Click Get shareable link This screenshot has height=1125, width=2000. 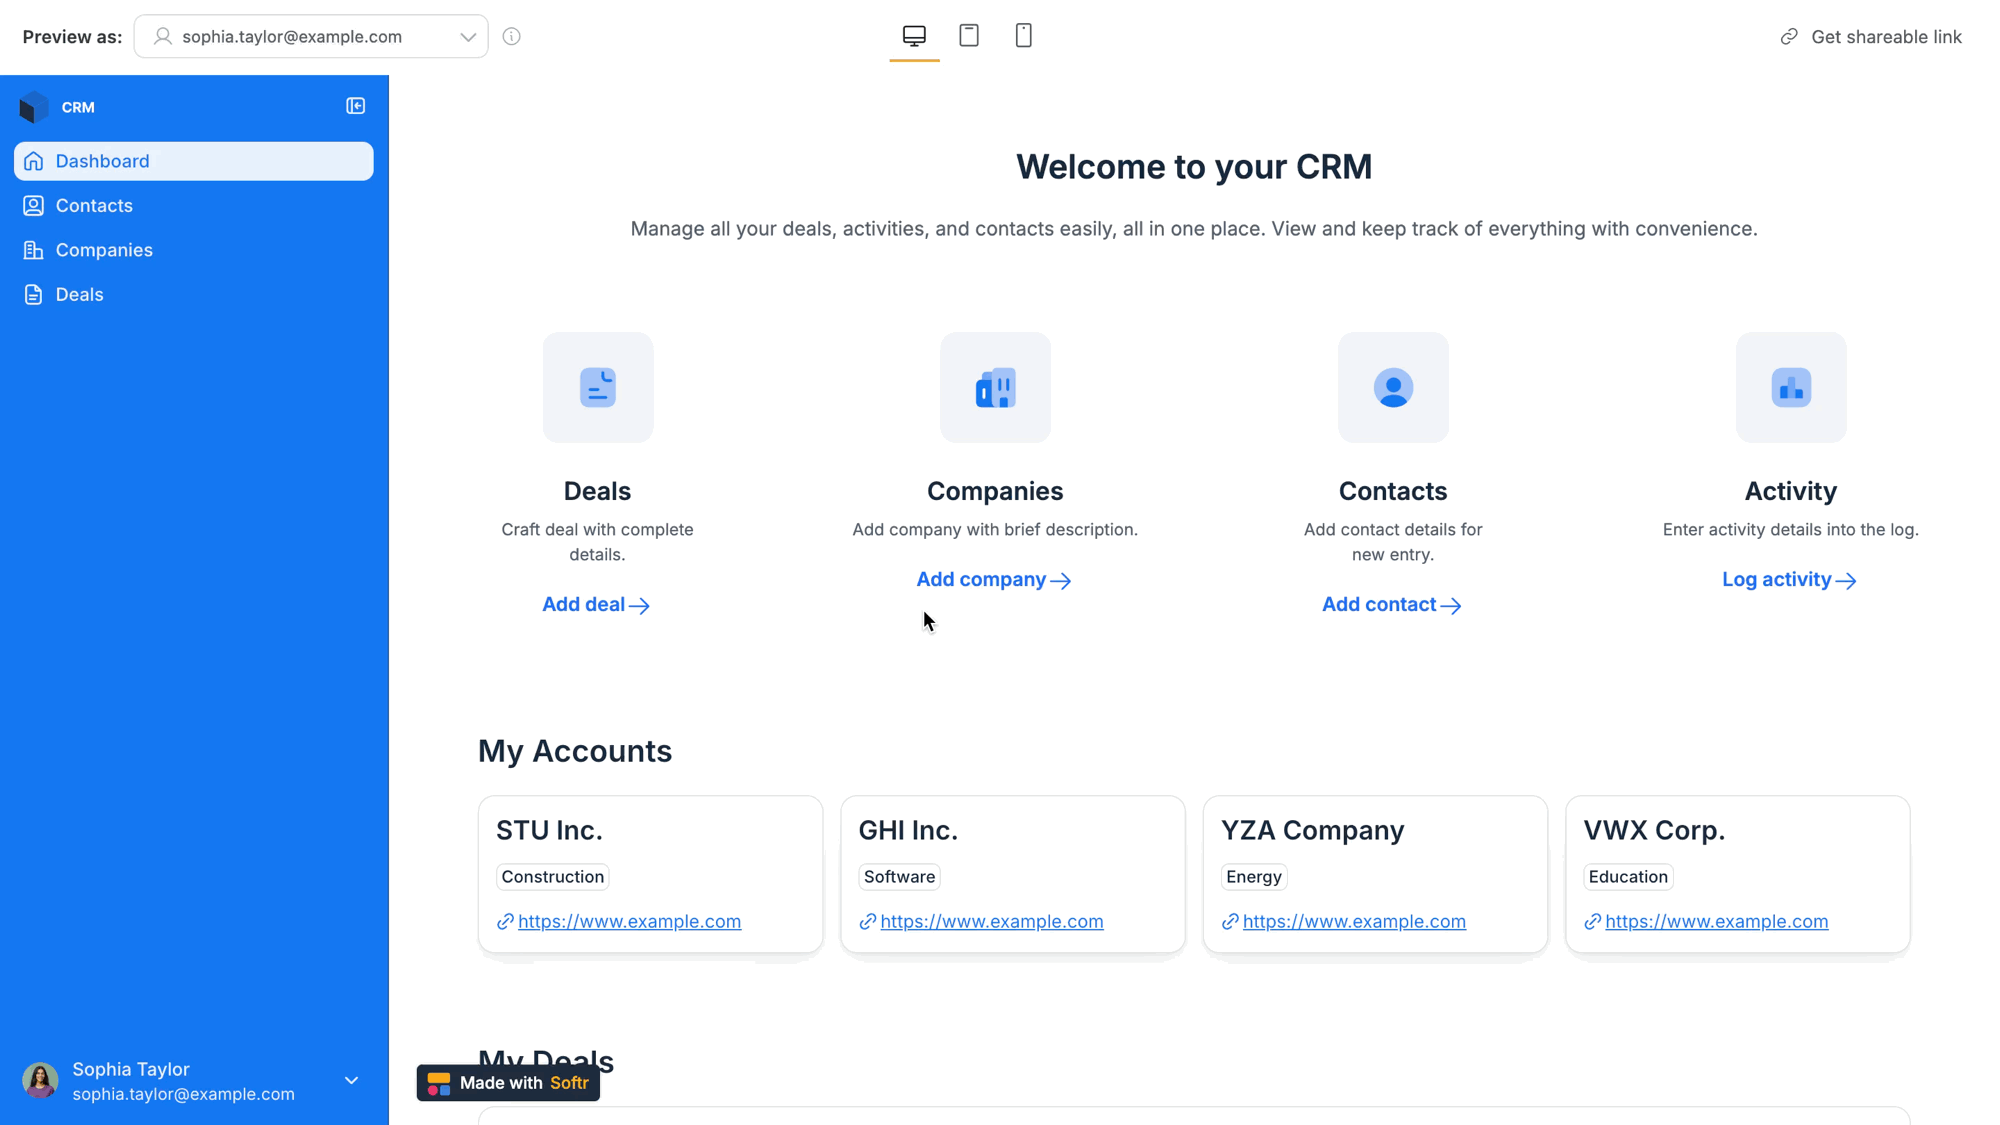[x=1871, y=37]
